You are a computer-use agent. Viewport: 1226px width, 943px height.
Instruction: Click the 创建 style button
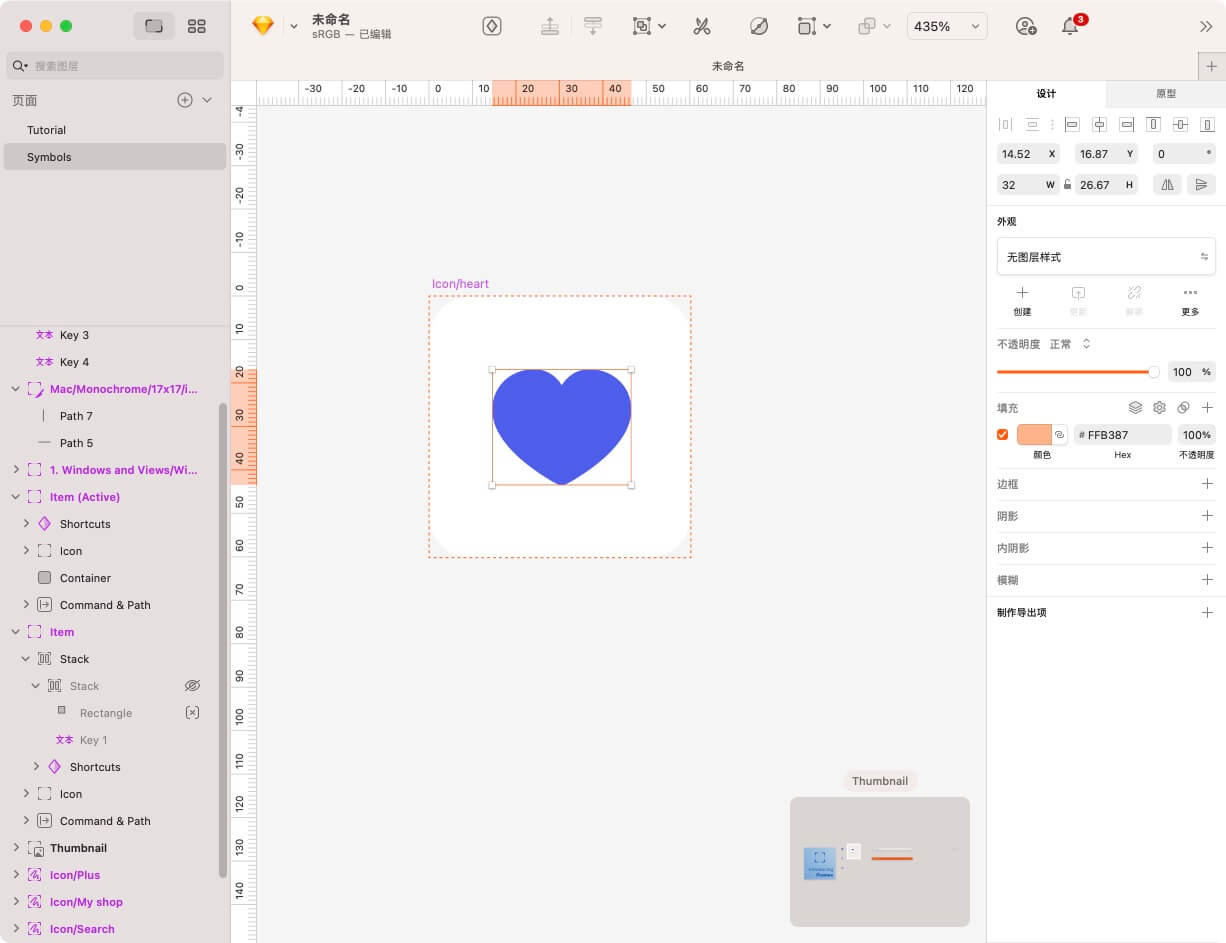(x=1022, y=299)
